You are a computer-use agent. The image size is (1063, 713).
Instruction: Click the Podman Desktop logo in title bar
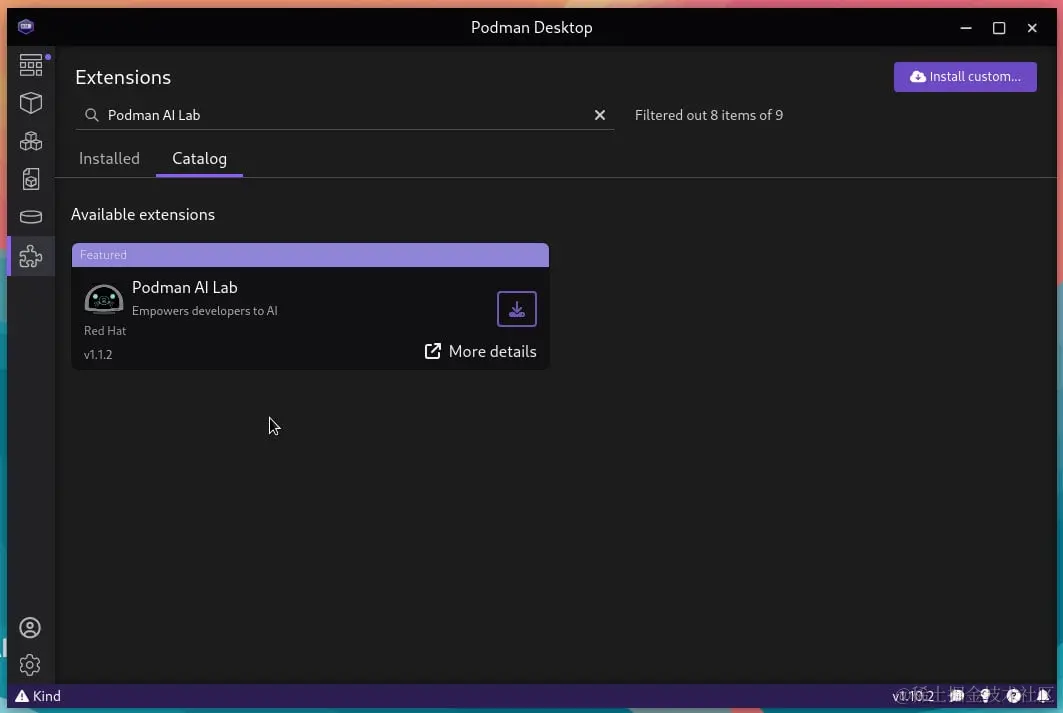[x=26, y=26]
